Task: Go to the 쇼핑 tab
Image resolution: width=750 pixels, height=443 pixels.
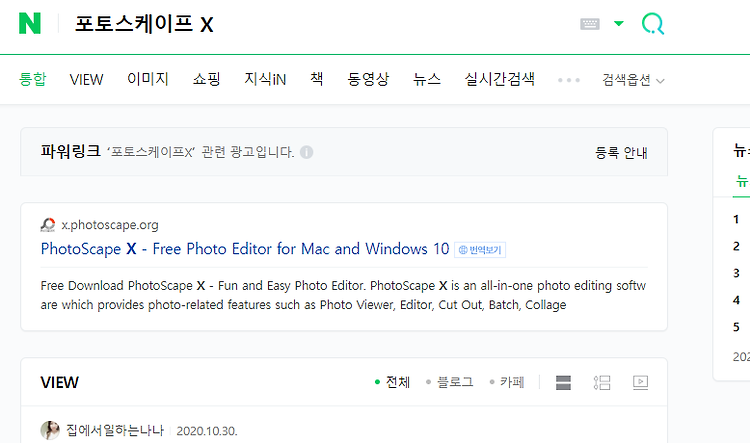Action: click(207, 79)
